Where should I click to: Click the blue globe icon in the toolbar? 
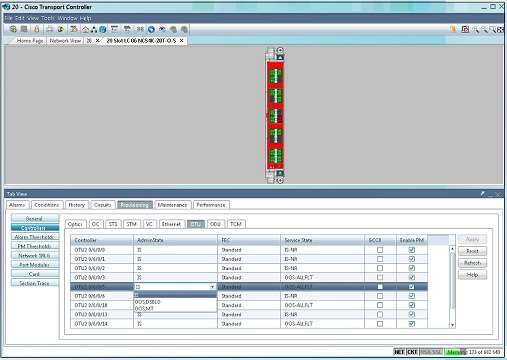pos(151,30)
